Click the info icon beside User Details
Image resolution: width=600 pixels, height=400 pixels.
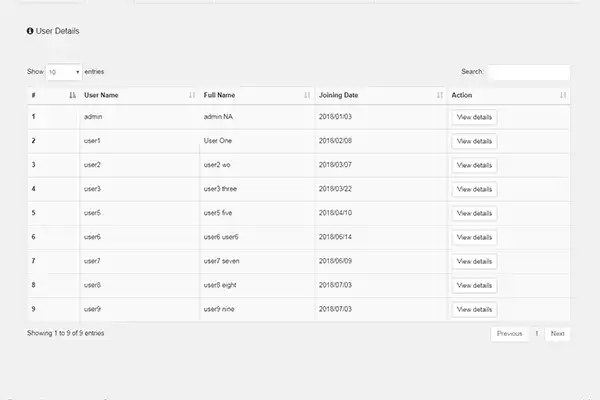[30, 31]
